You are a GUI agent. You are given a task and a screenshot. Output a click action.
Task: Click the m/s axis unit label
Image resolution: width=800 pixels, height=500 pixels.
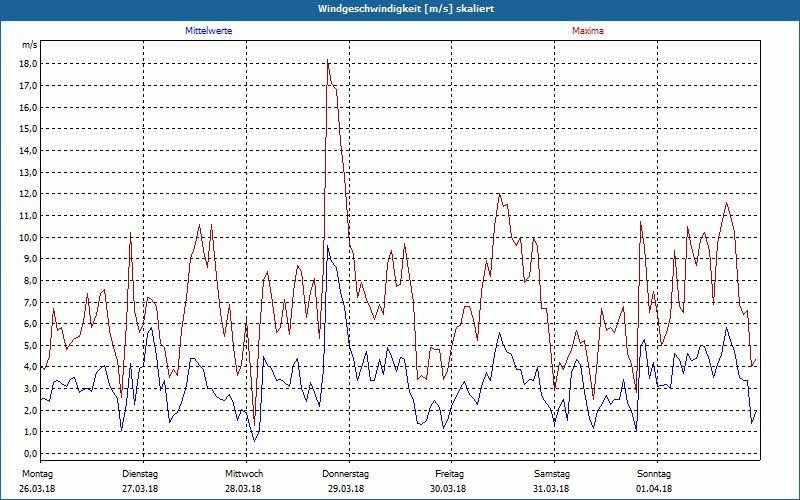point(30,45)
